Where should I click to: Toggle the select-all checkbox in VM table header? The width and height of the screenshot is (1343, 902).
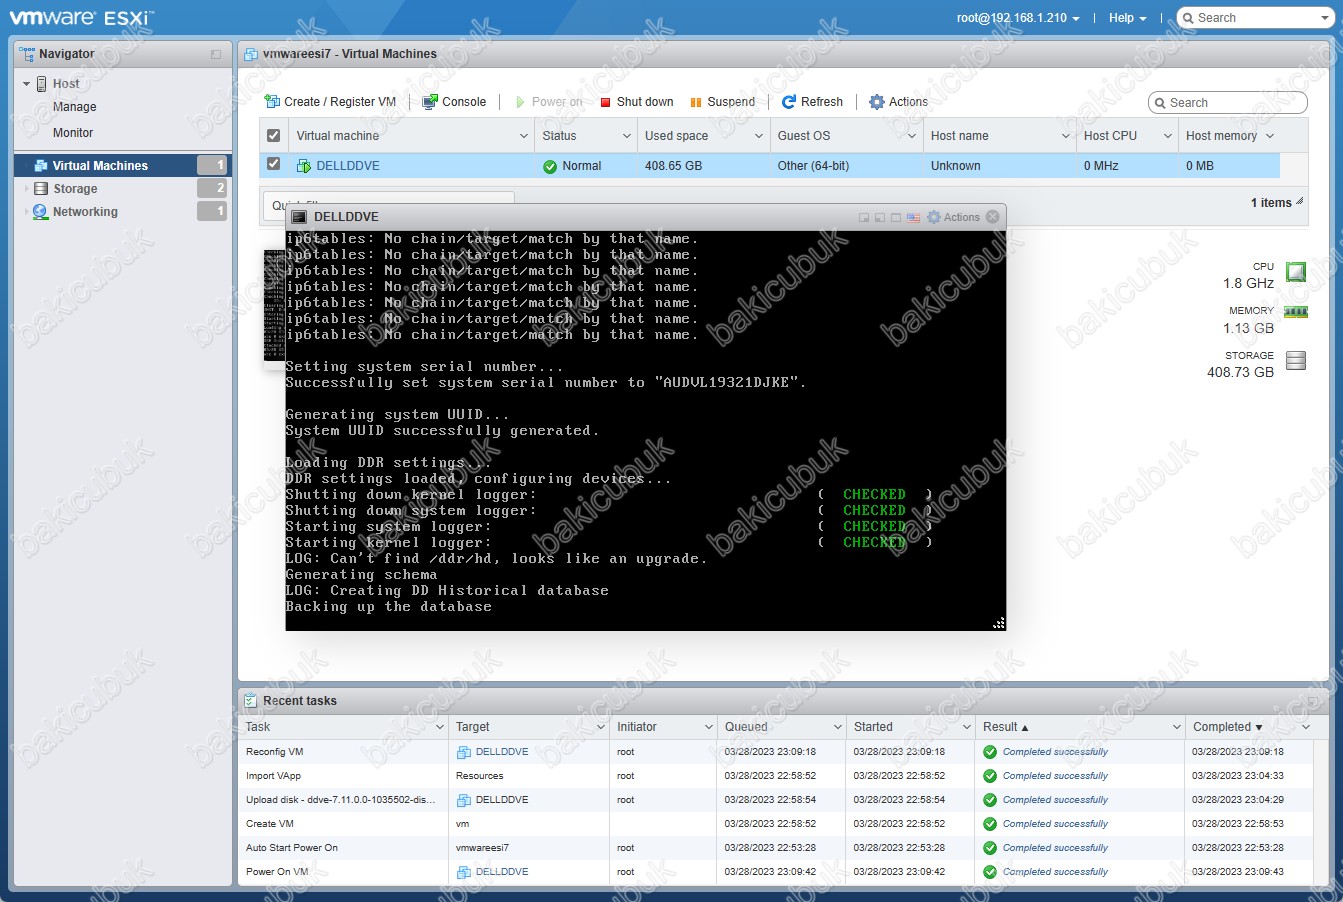coord(273,136)
